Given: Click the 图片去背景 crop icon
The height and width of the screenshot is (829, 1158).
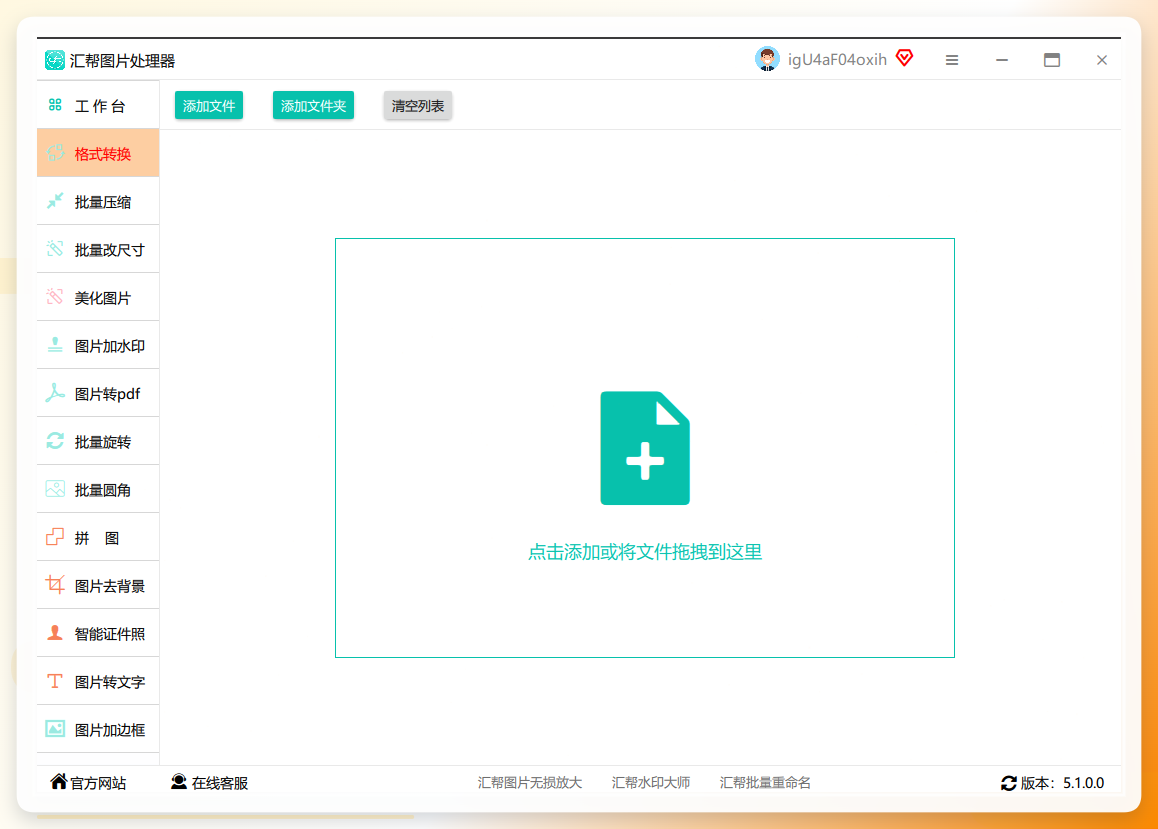Looking at the screenshot, I should 55,585.
